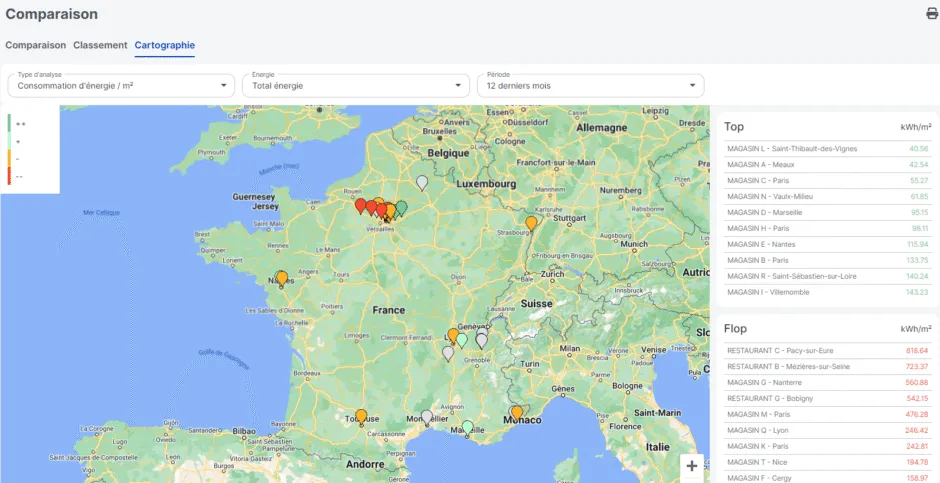Select MAGASIN C - Paris row
The image size is (940, 483).
tap(827, 180)
